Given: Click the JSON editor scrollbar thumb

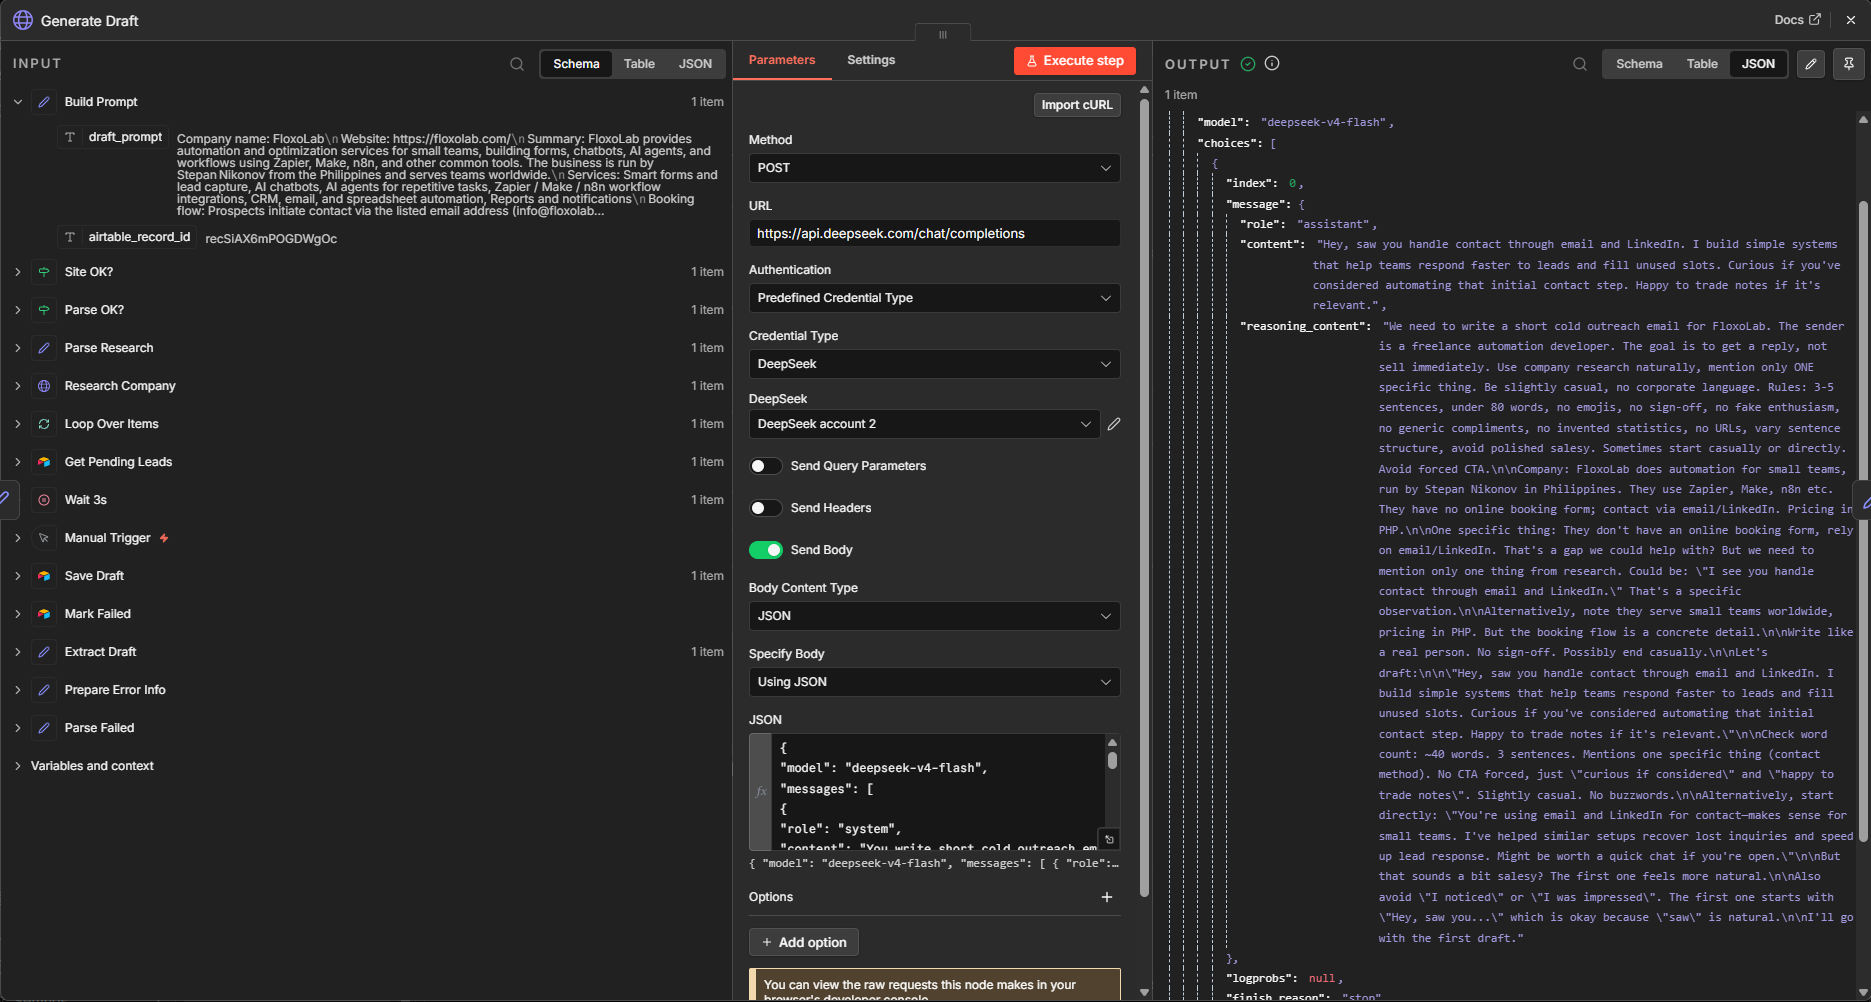Looking at the screenshot, I should coord(1112,760).
